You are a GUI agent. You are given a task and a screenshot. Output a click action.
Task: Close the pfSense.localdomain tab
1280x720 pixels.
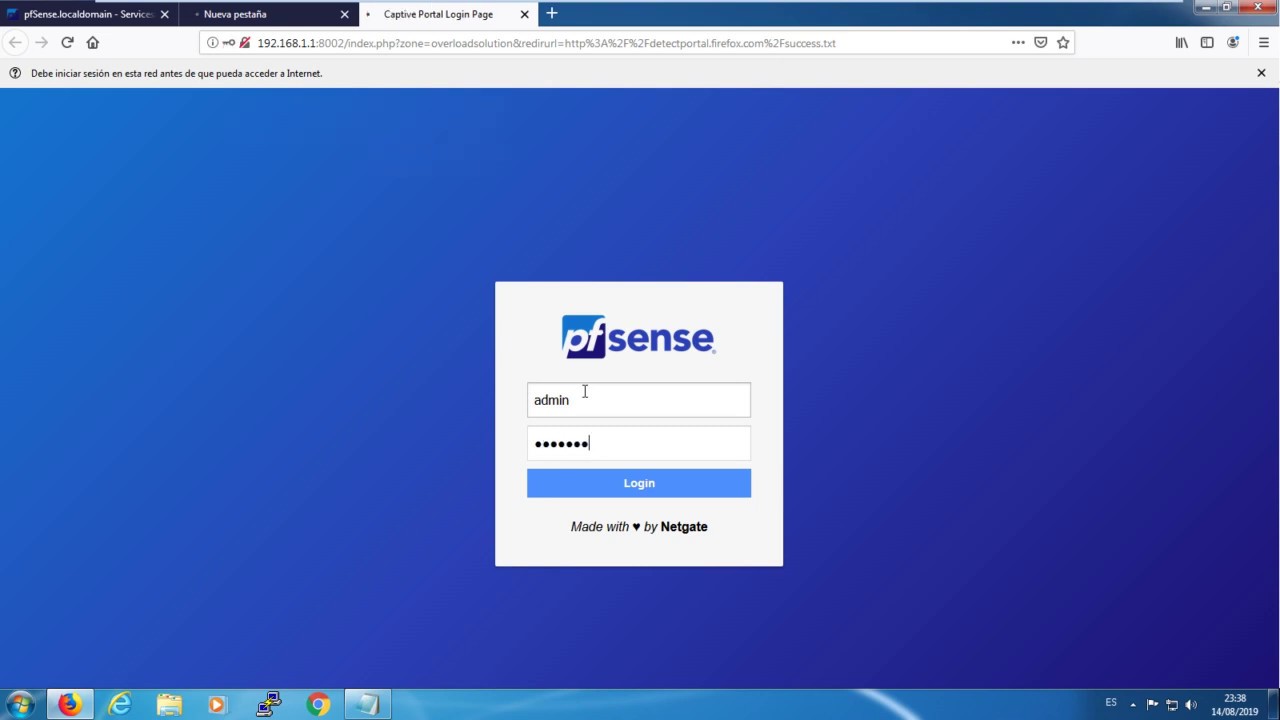coord(165,15)
